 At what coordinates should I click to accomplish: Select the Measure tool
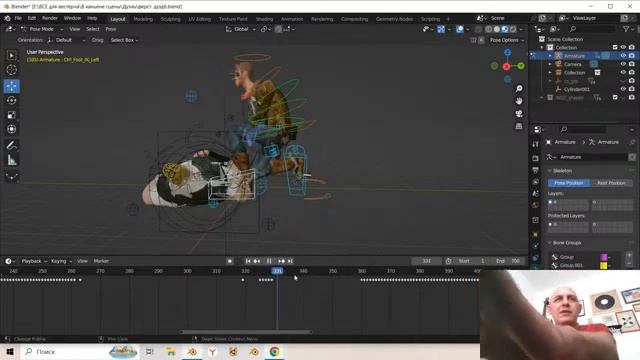point(11,160)
